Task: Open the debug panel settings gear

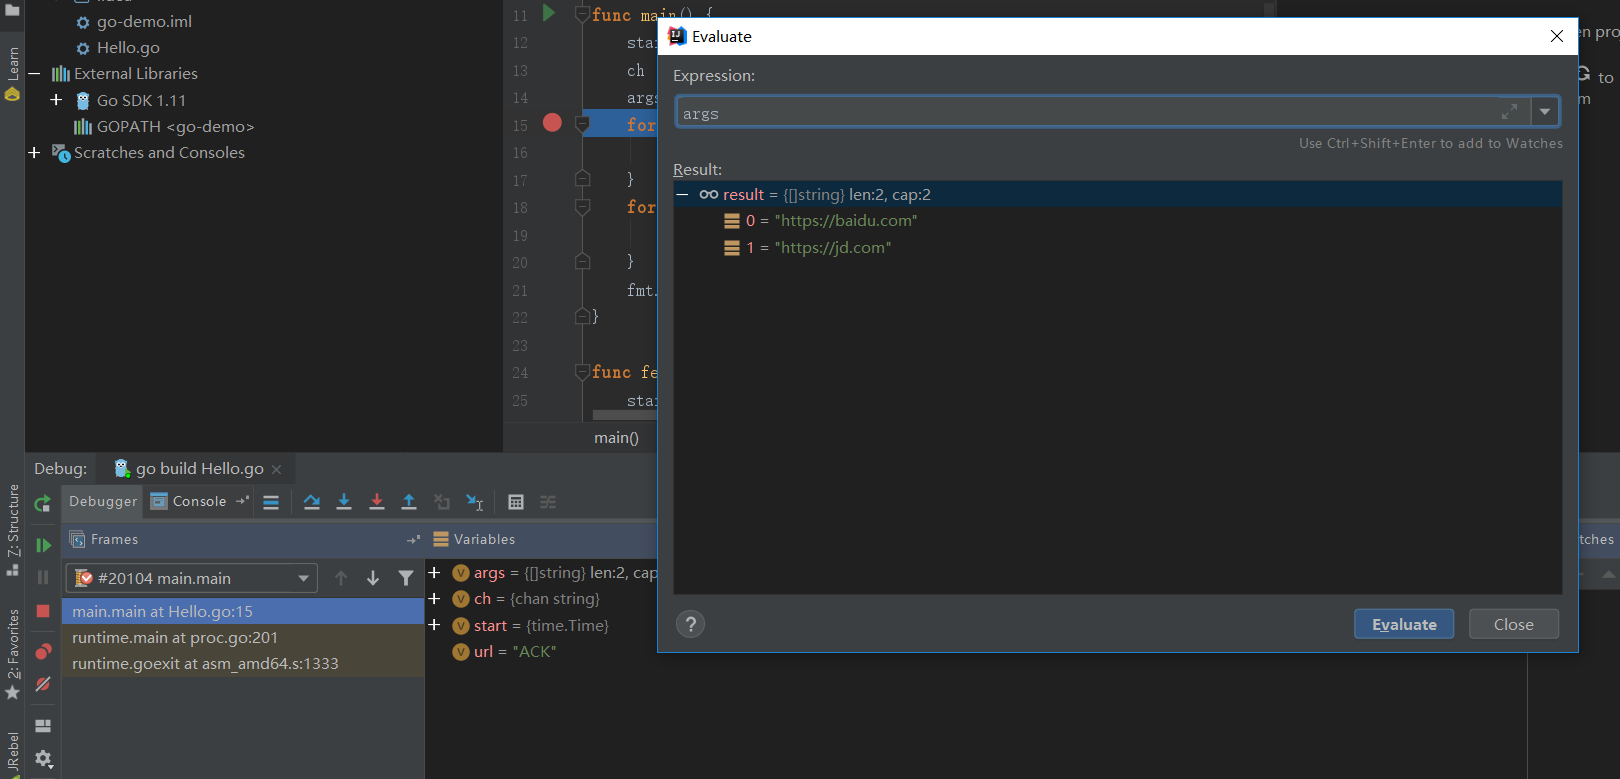Action: tap(43, 759)
